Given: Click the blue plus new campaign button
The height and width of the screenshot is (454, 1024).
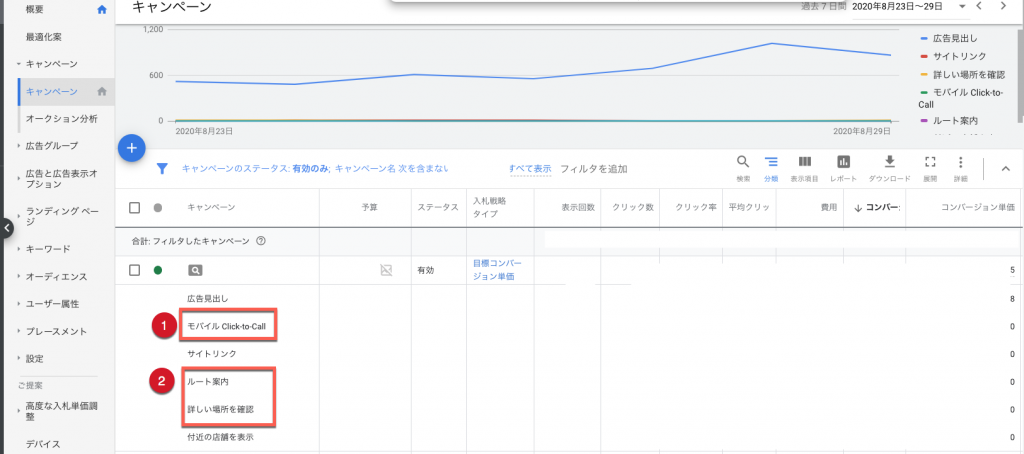Looking at the screenshot, I should 131,148.
